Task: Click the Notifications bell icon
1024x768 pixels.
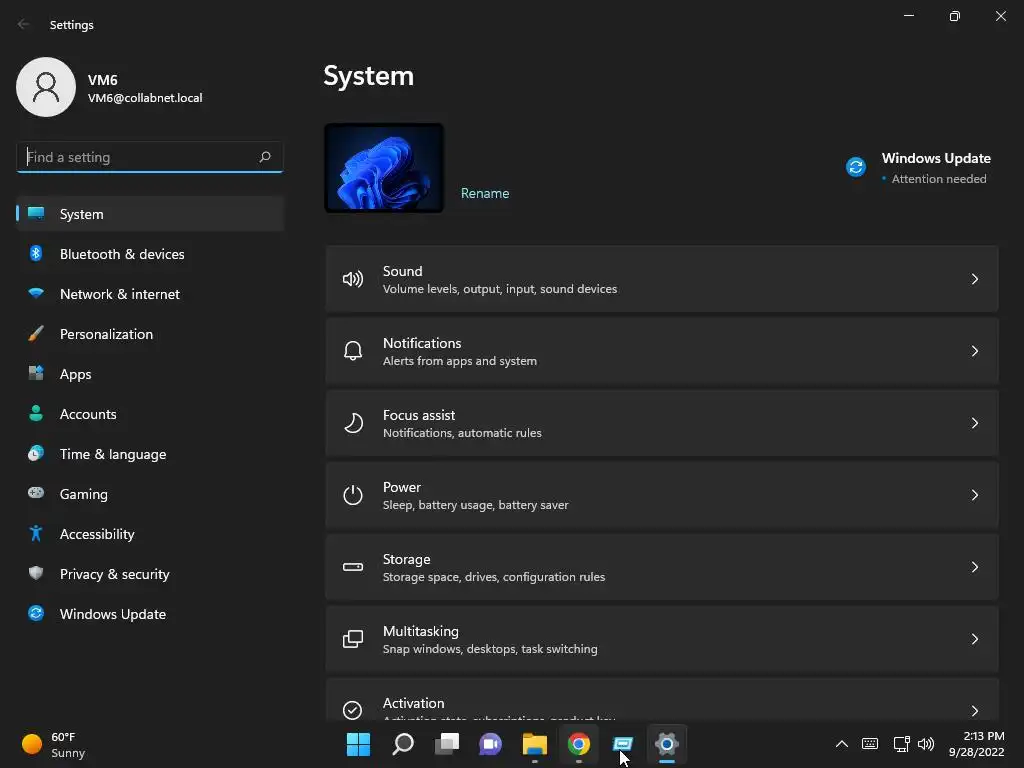Action: 353,351
